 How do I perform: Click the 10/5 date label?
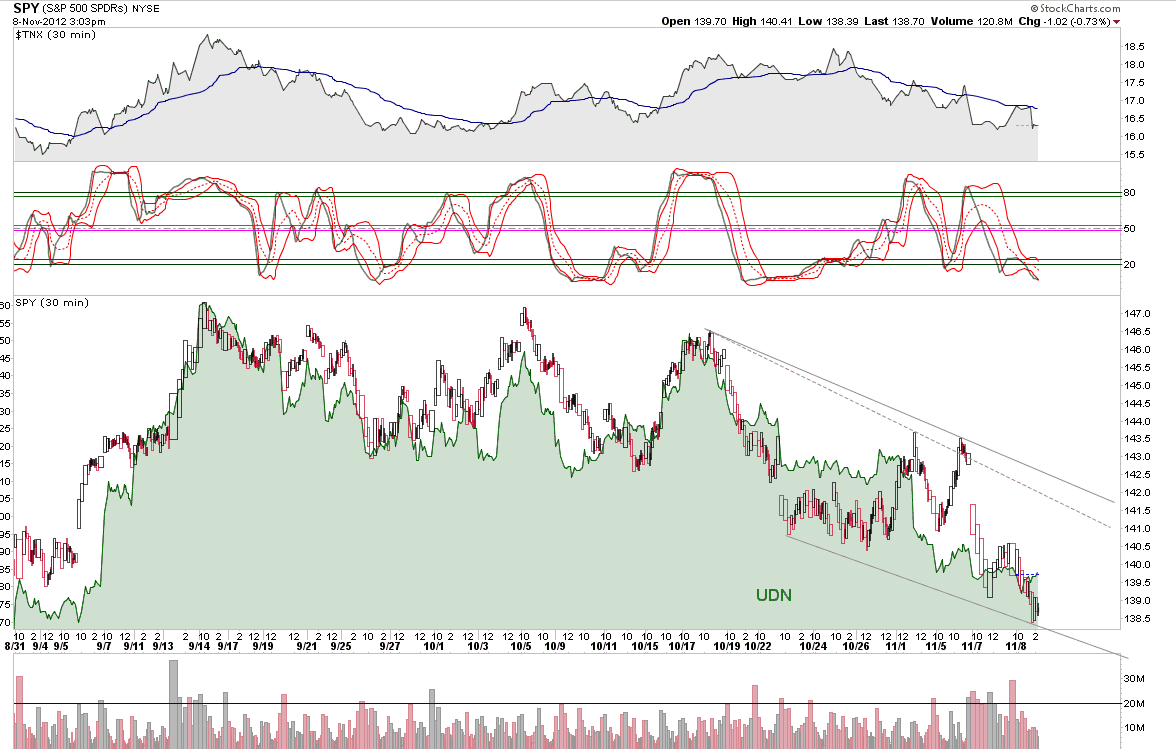(520, 646)
